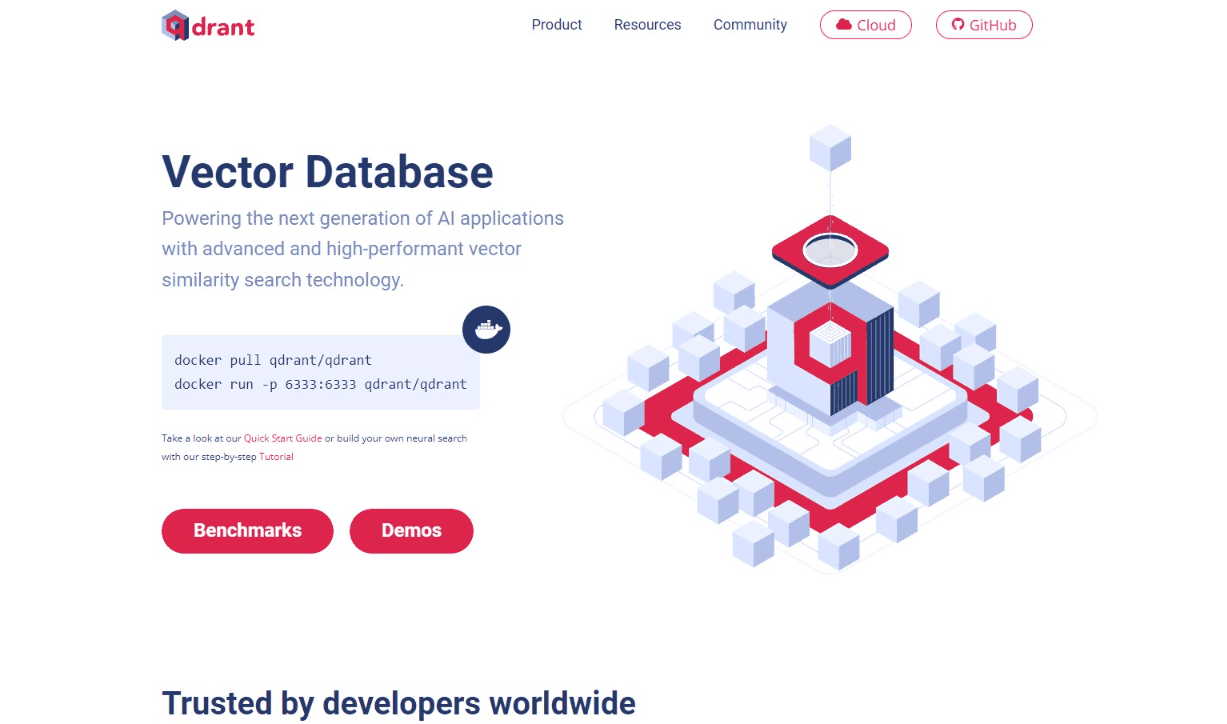This screenshot has height=724, width=1227.
Task: Click the cloud icon in Cloud button
Action: click(844, 25)
